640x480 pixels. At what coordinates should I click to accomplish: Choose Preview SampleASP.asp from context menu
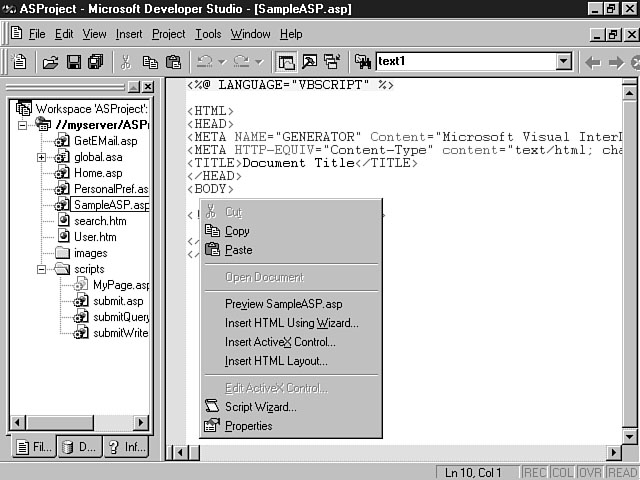pos(283,304)
